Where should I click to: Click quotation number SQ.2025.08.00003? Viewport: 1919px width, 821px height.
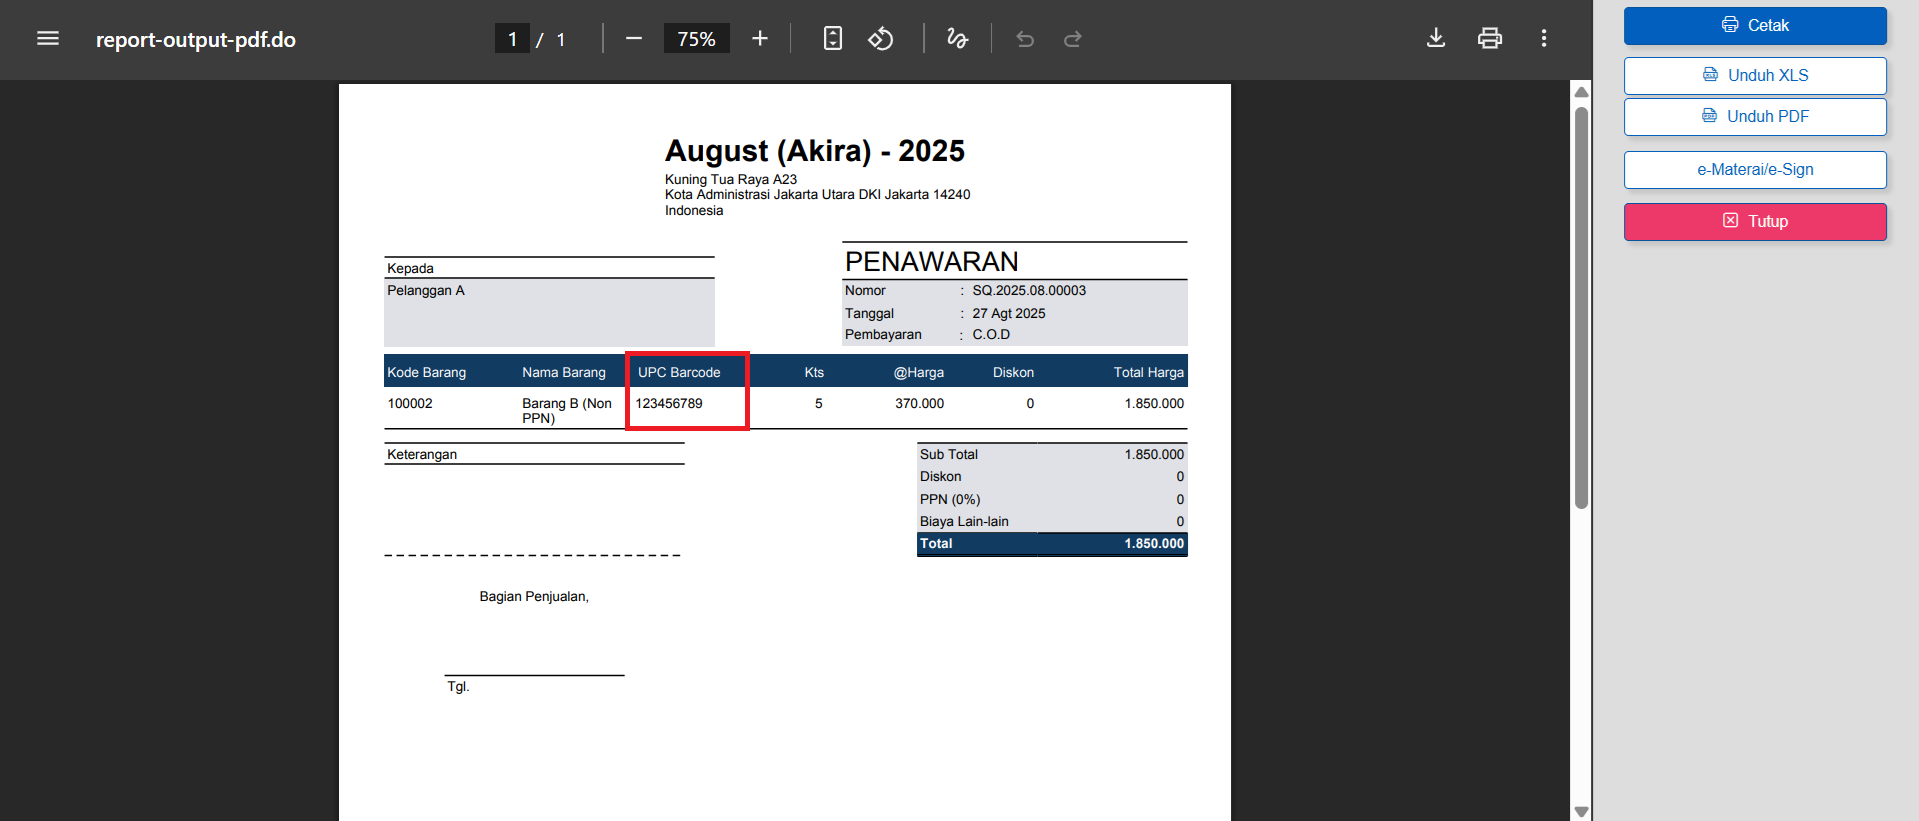1029,291
